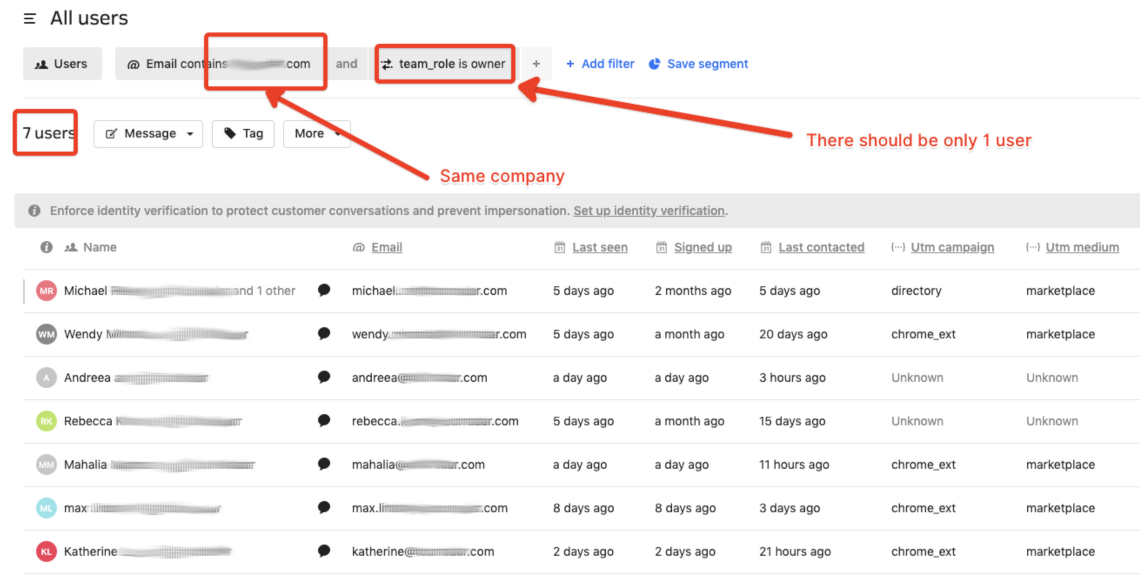Open the Message dropdown
Screen dimensions: 1140x583
click(148, 134)
